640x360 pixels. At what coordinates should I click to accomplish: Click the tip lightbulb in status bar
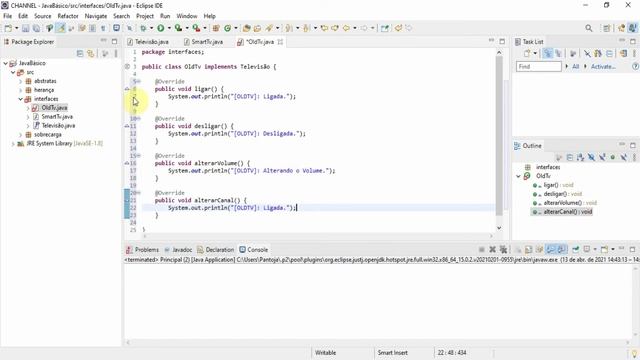634,353
